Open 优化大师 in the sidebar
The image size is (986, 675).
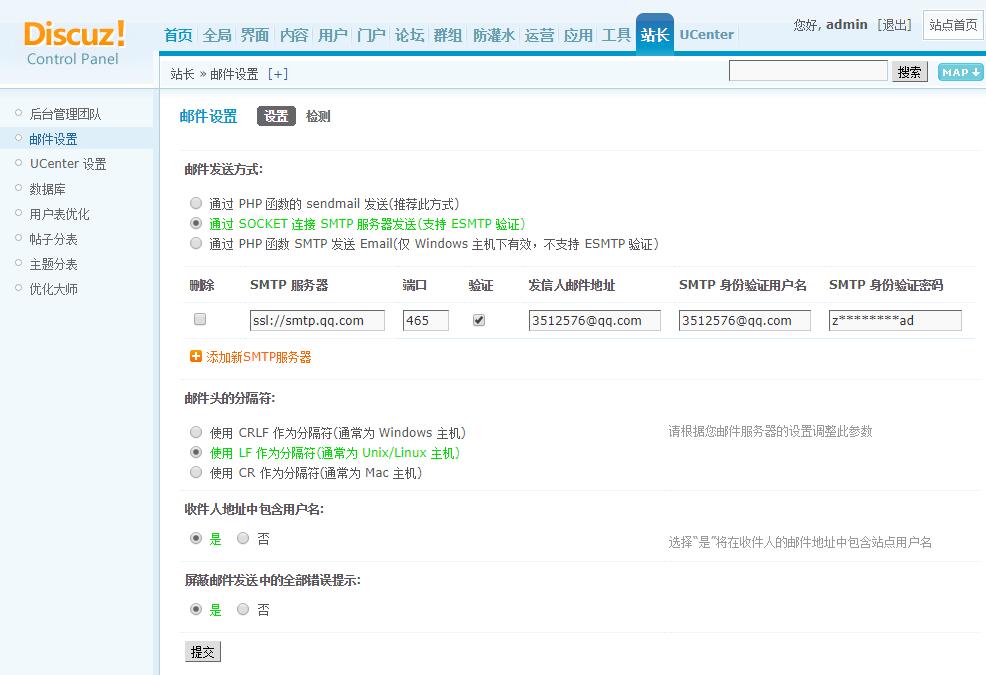click(x=53, y=289)
